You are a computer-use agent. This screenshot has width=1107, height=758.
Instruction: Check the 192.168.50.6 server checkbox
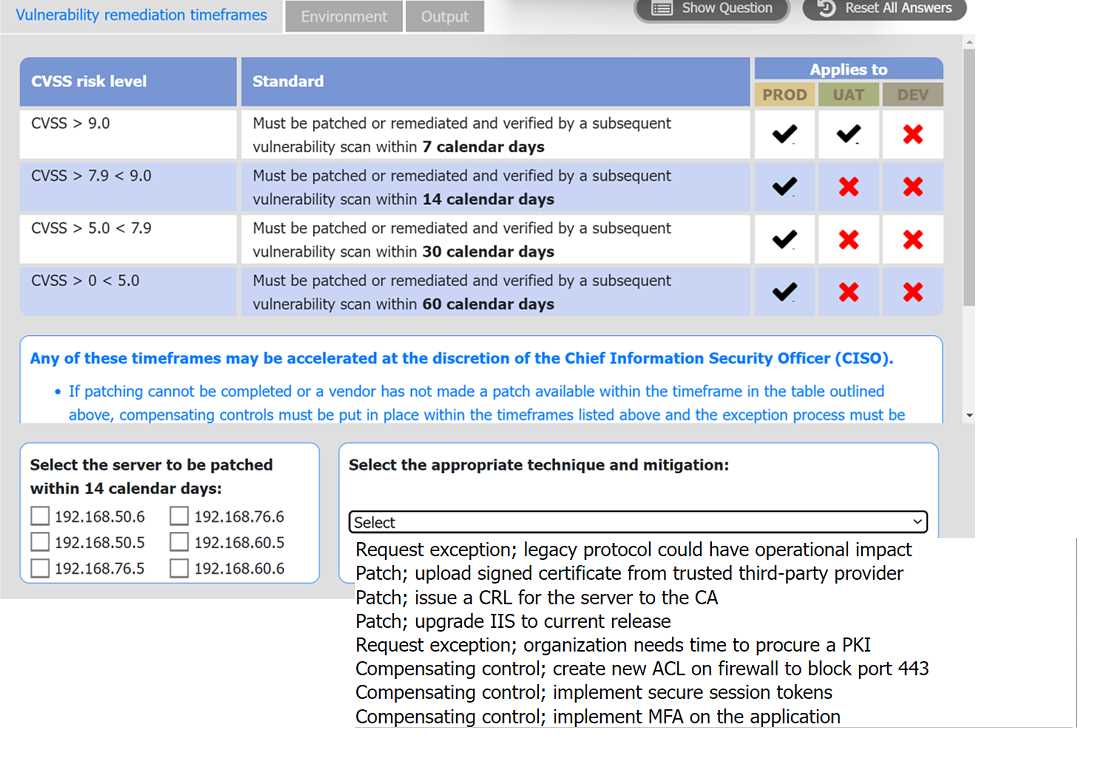(39, 515)
